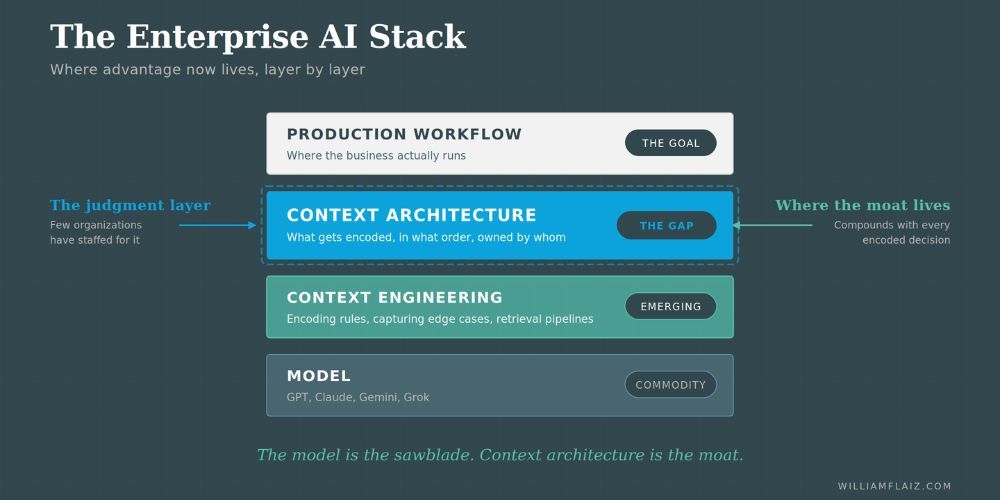Select the MODEL layer heading

pyautogui.click(x=318, y=376)
